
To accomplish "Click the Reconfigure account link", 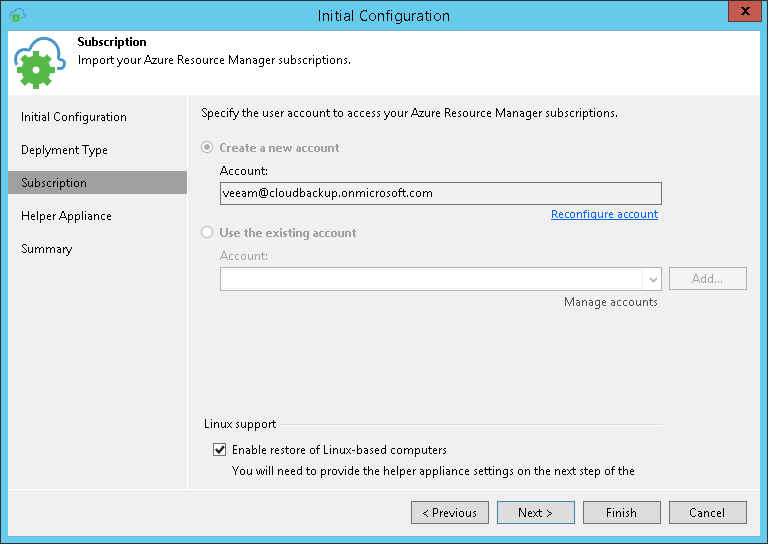I will [x=604, y=214].
